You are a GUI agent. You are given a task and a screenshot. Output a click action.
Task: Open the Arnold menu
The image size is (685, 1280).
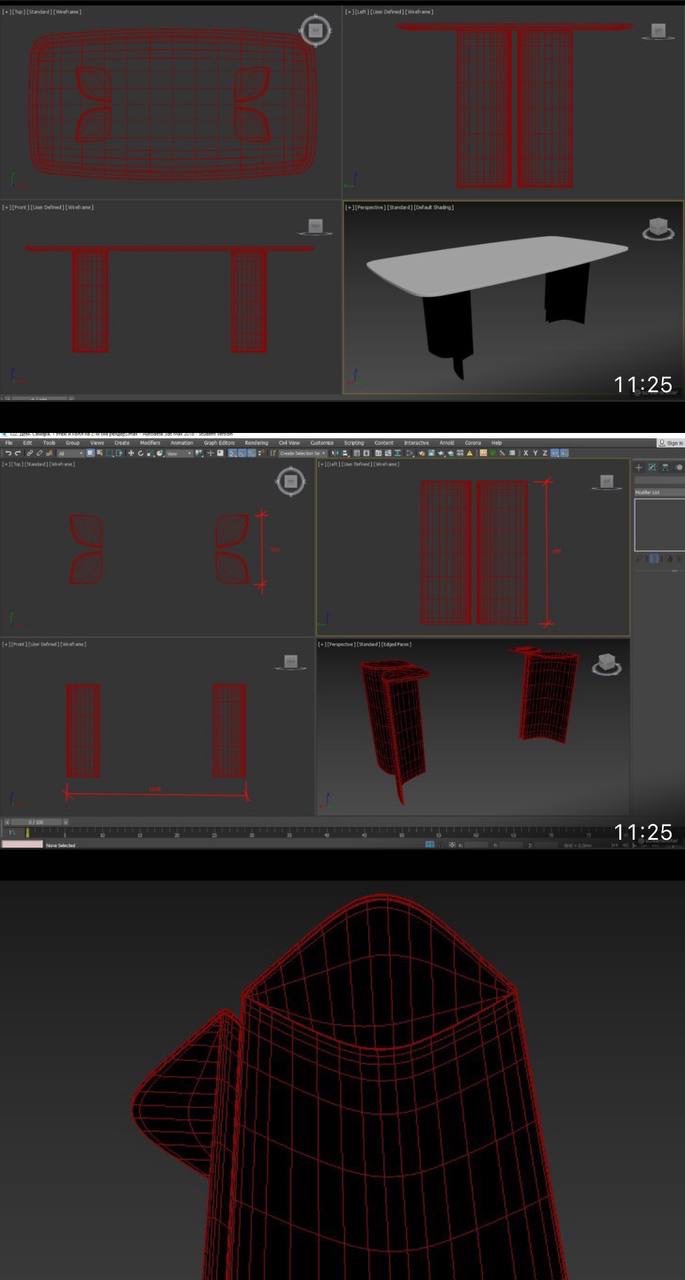(x=446, y=443)
